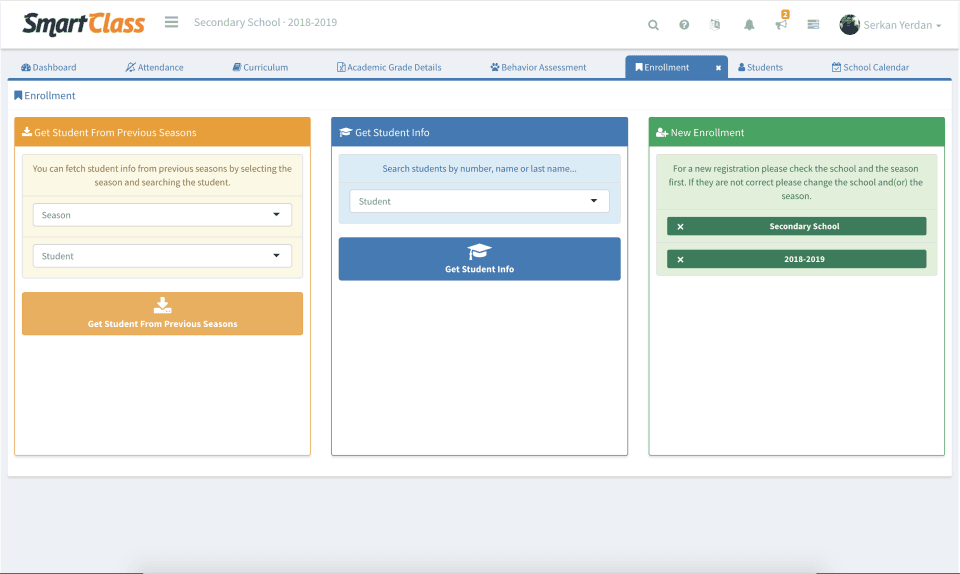
Task: Open the School Calendar tab
Action: pos(870,68)
